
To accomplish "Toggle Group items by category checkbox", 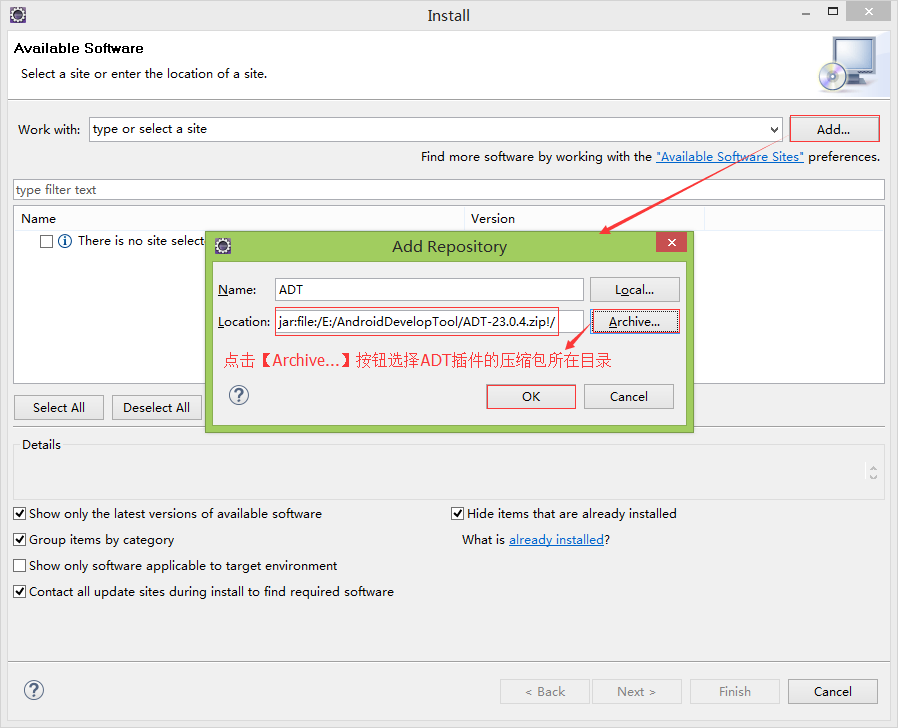I will [x=19, y=540].
